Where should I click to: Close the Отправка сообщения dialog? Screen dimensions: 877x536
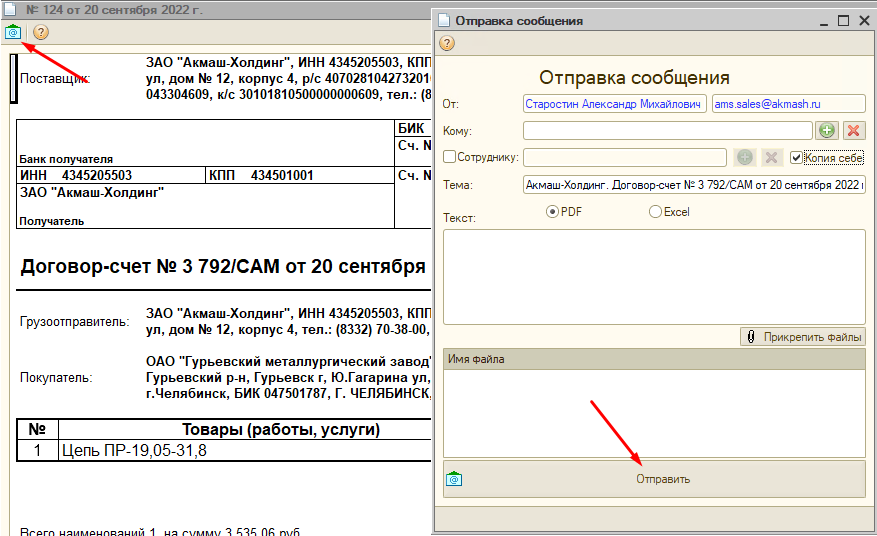(864, 21)
